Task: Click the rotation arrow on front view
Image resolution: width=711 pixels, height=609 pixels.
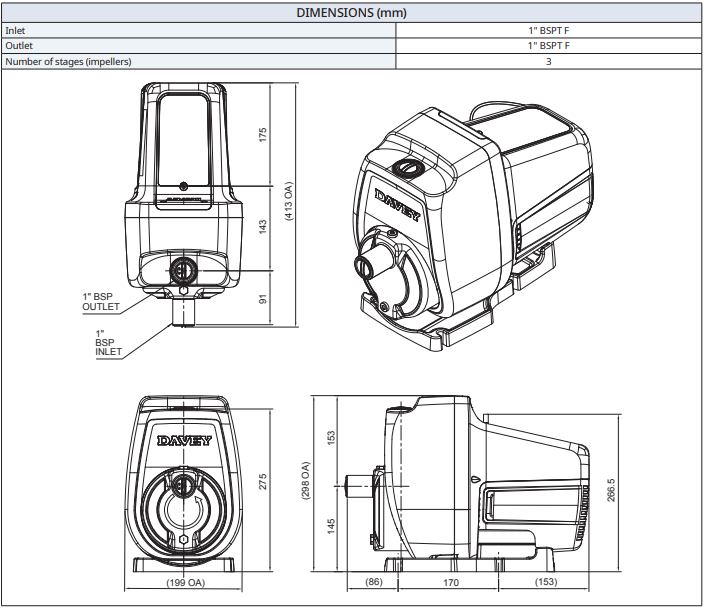Action: click(x=198, y=500)
